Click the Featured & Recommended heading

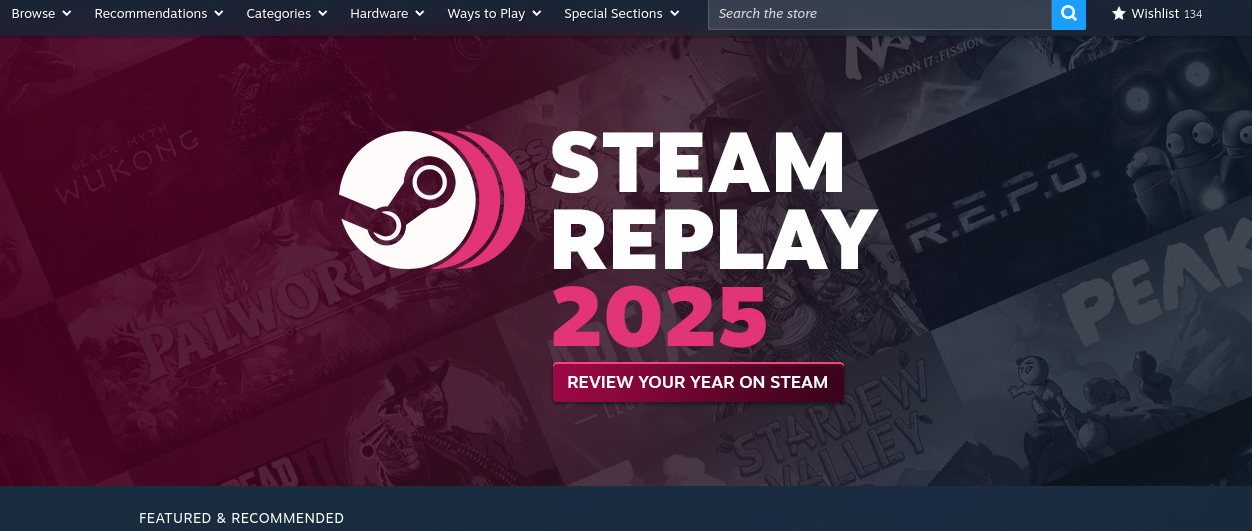point(241,518)
